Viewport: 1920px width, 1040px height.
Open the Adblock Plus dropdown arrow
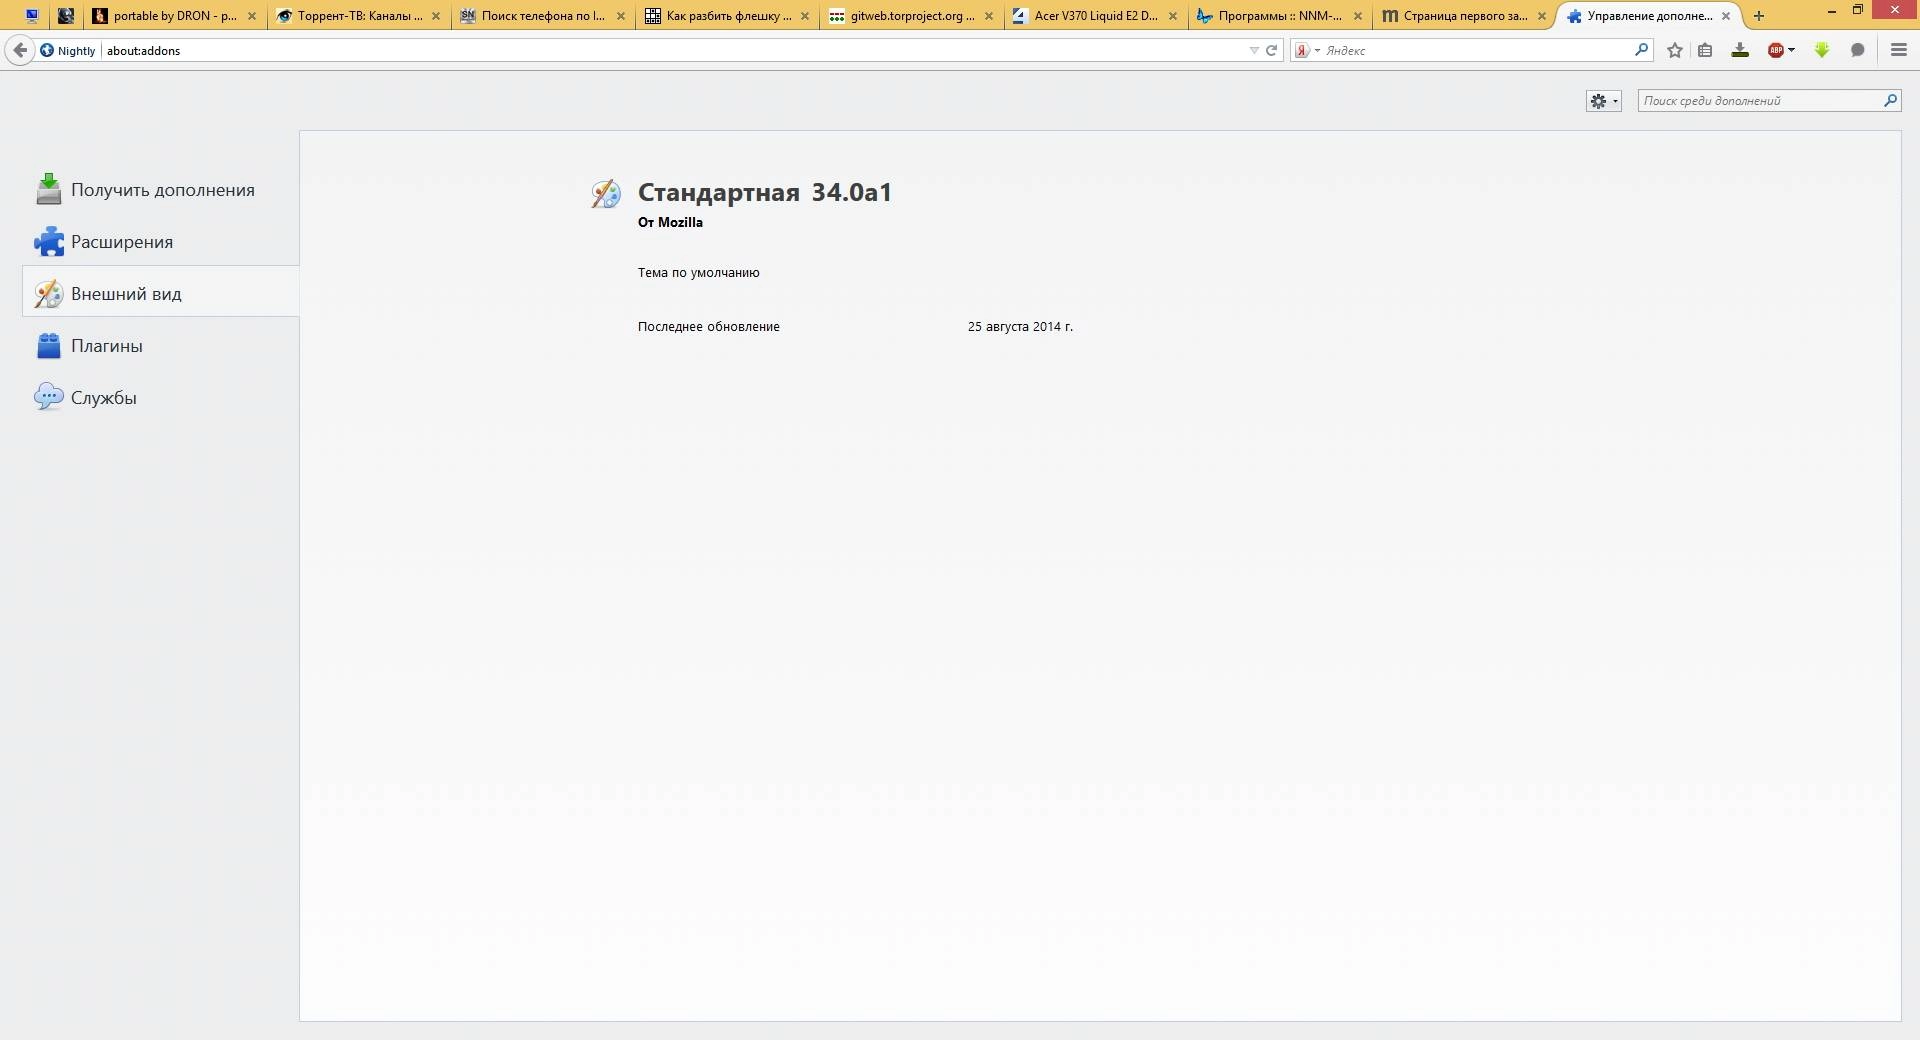(1791, 50)
